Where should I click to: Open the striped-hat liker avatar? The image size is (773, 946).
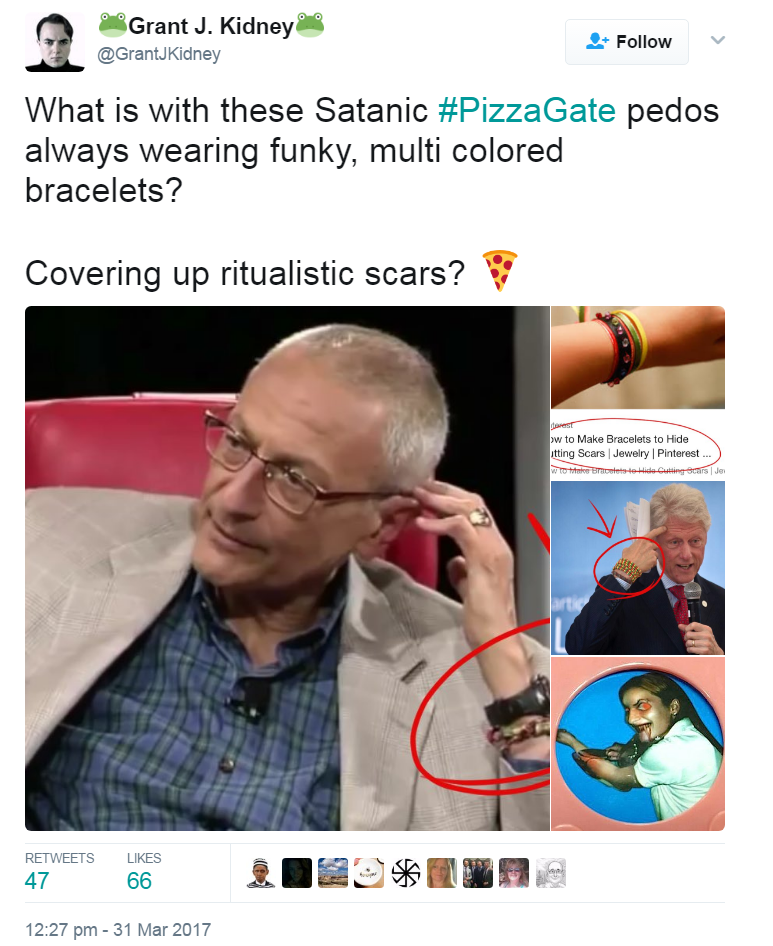261,873
